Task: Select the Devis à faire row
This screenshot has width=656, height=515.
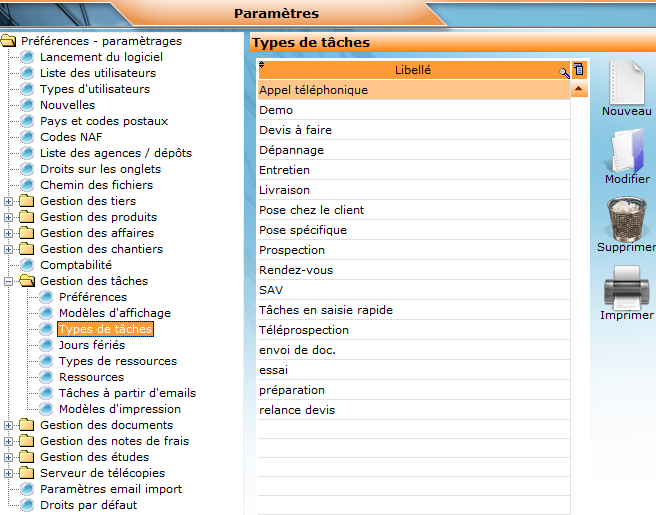Action: coord(414,130)
